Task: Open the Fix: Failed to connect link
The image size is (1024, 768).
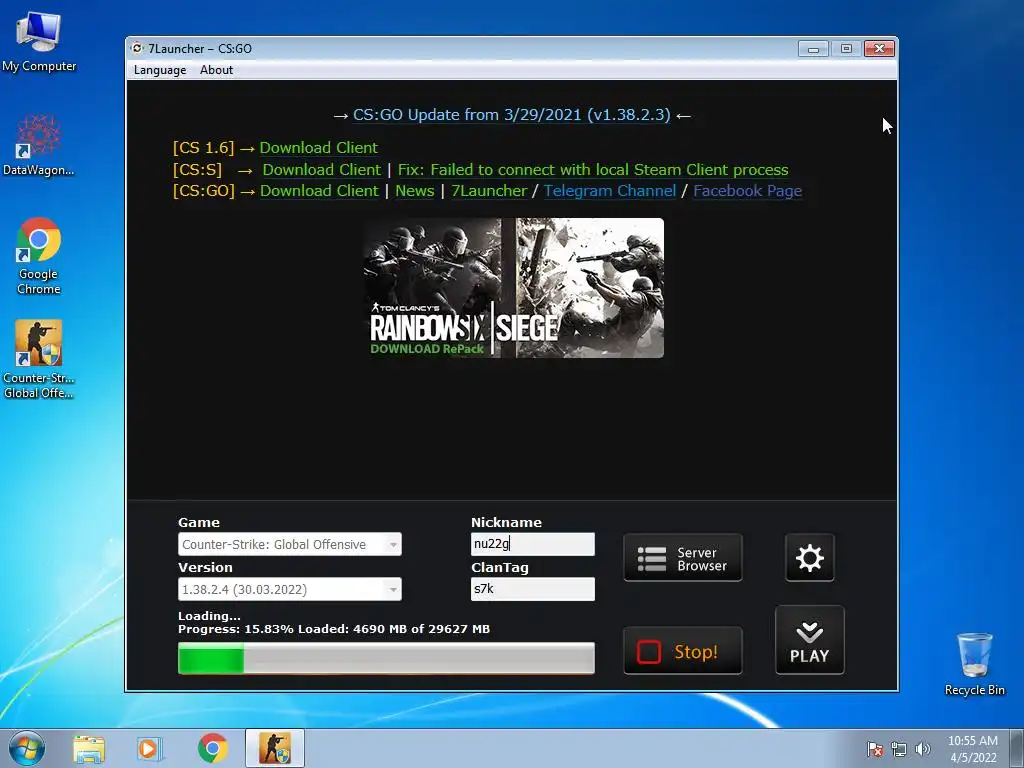Action: point(592,170)
